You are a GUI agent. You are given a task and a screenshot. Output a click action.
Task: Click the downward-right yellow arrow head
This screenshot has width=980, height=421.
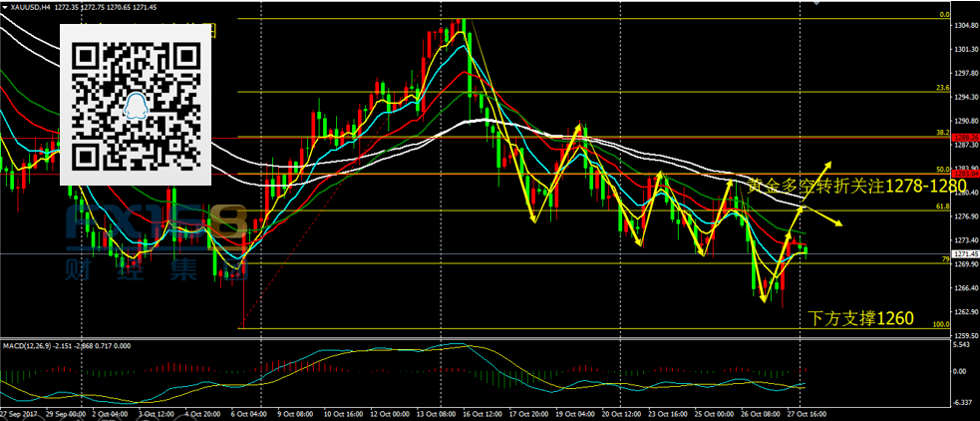point(838,224)
